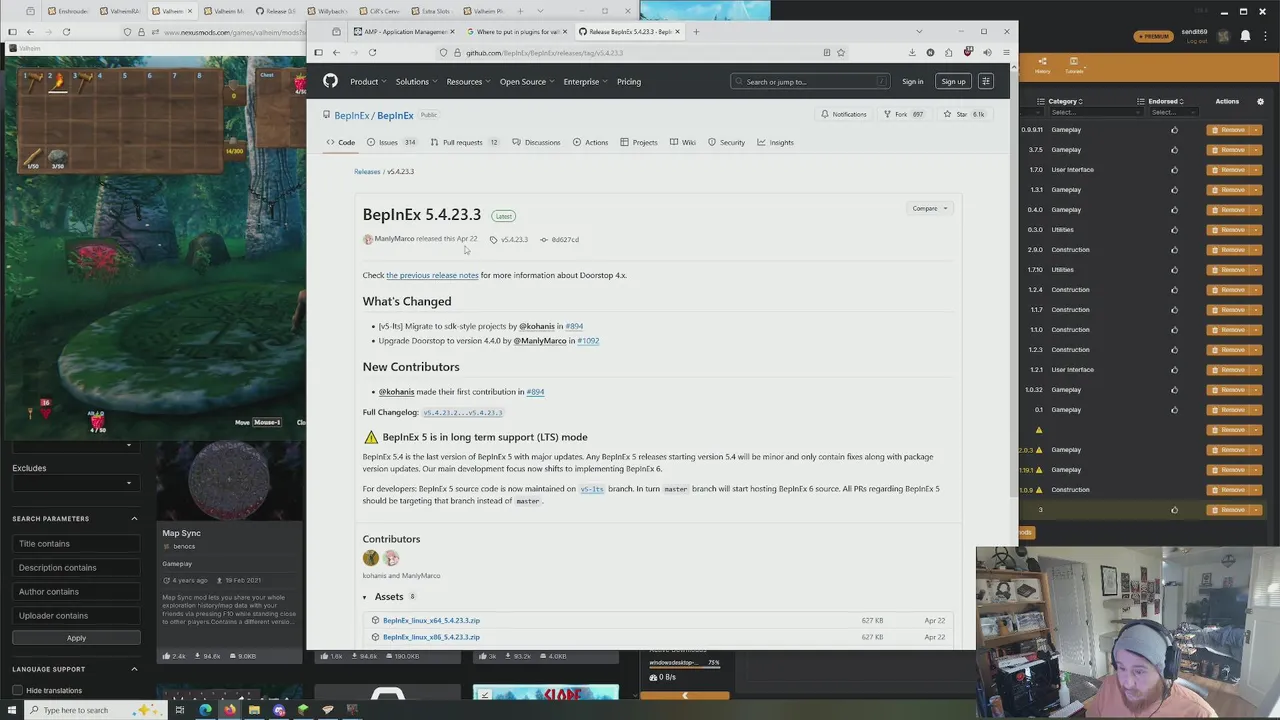Open Microsoft Edge from the taskbar
Image resolution: width=1280 pixels, height=720 pixels.
(205, 710)
